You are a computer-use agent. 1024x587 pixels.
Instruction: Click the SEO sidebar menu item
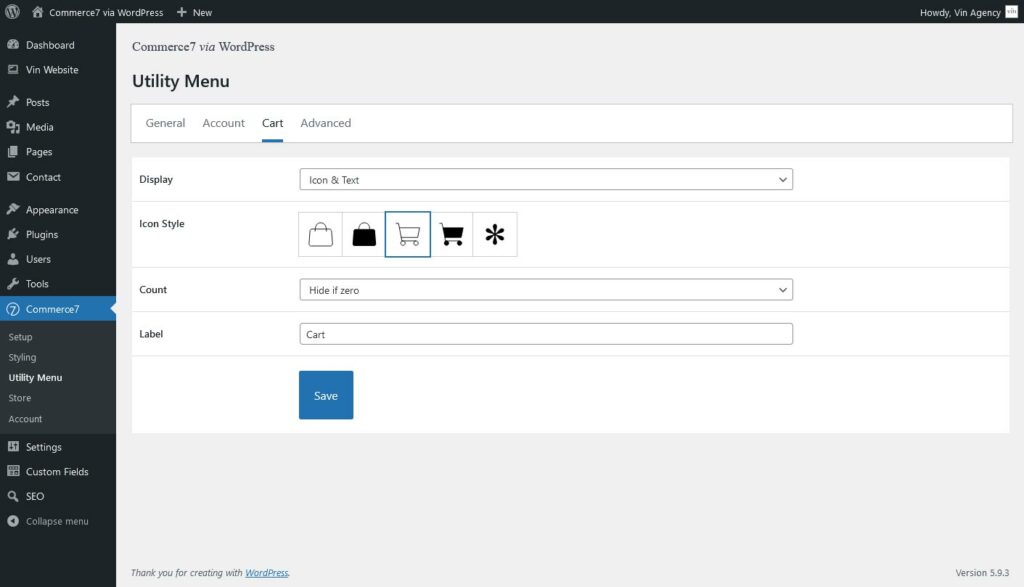(x=31, y=496)
